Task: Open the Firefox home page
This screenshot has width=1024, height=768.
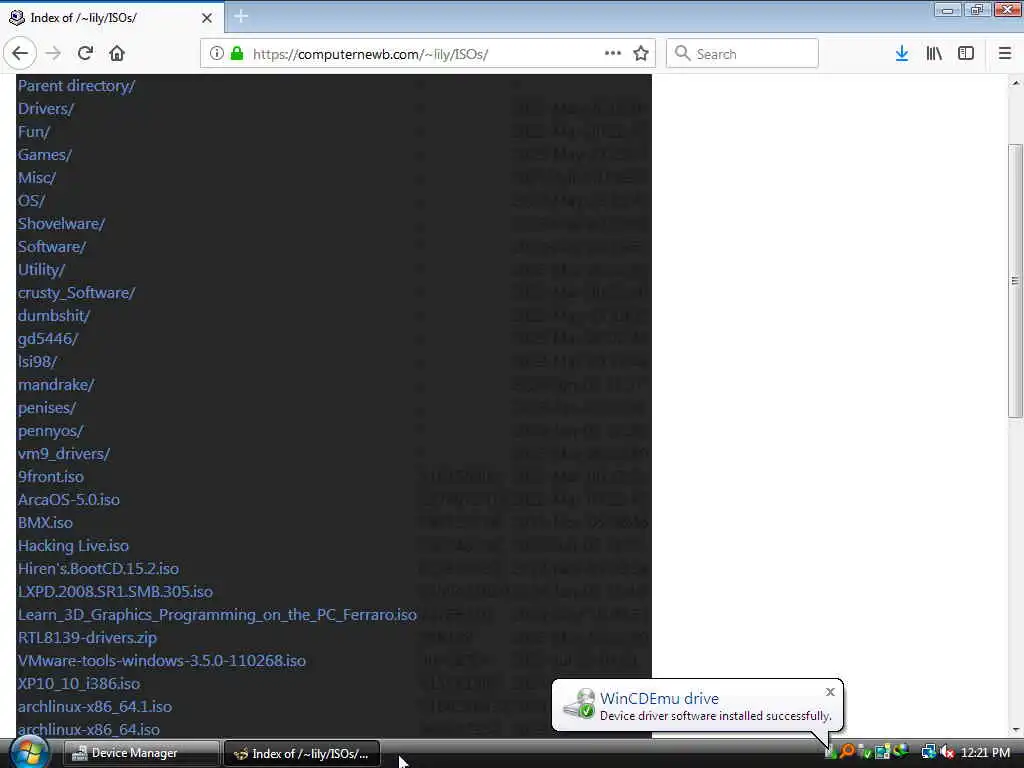Action: tap(117, 54)
